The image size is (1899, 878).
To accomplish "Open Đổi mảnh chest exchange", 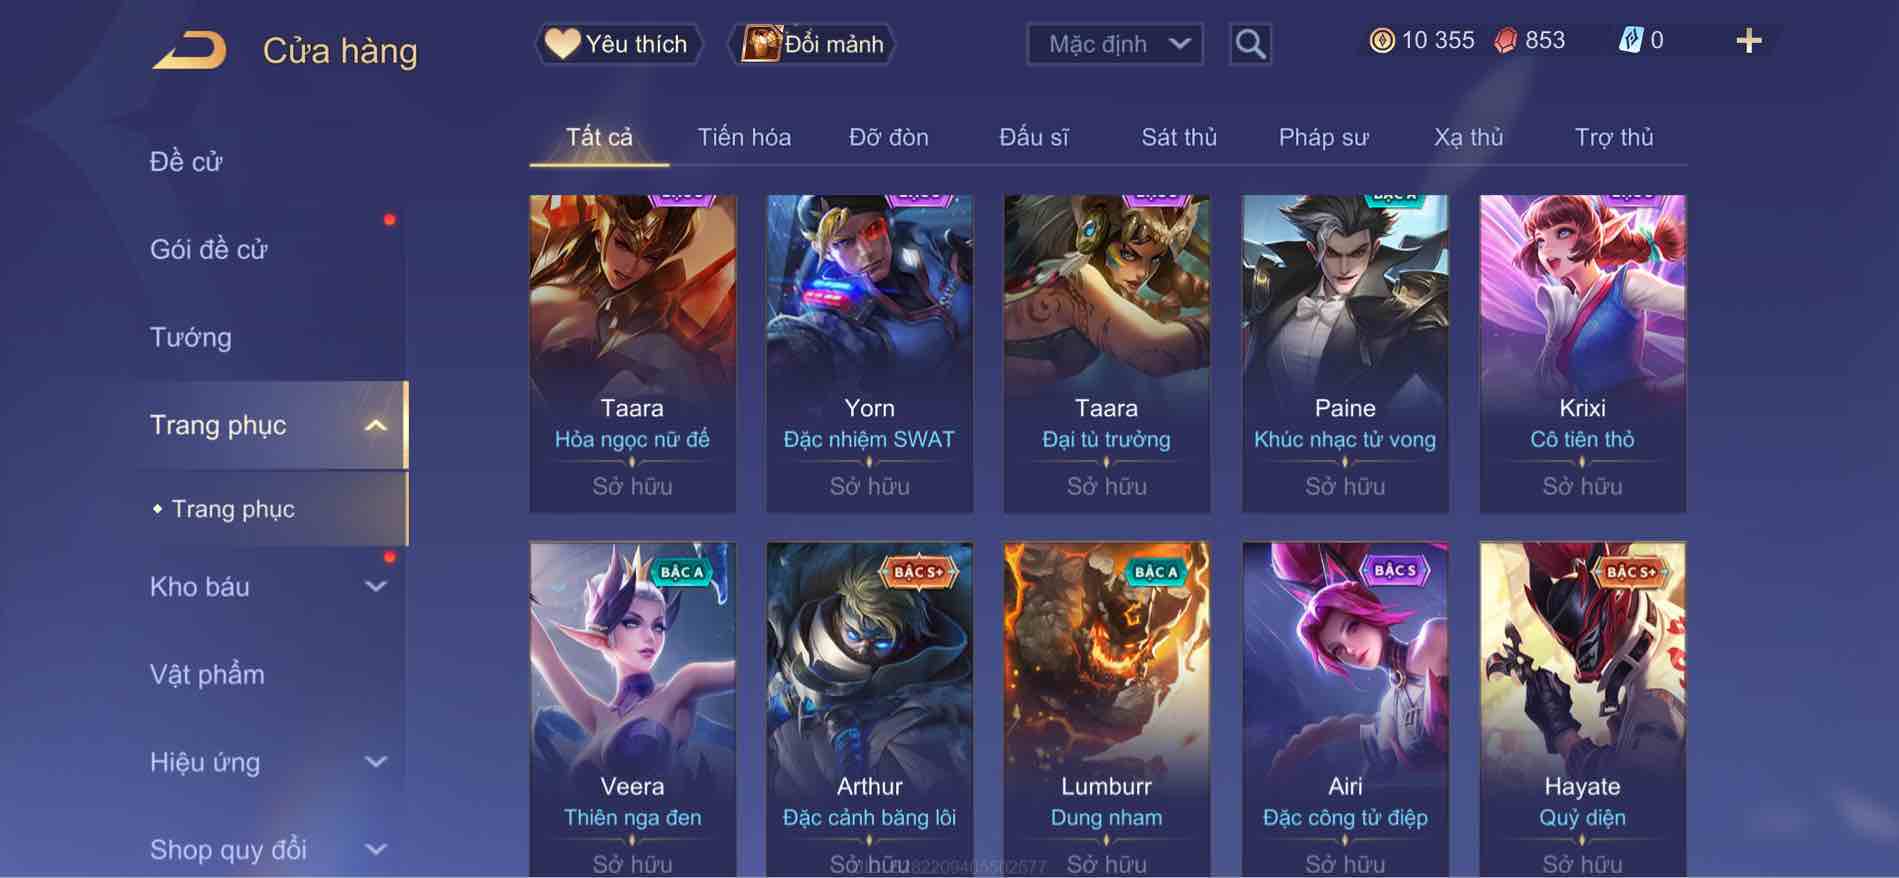I will [814, 44].
